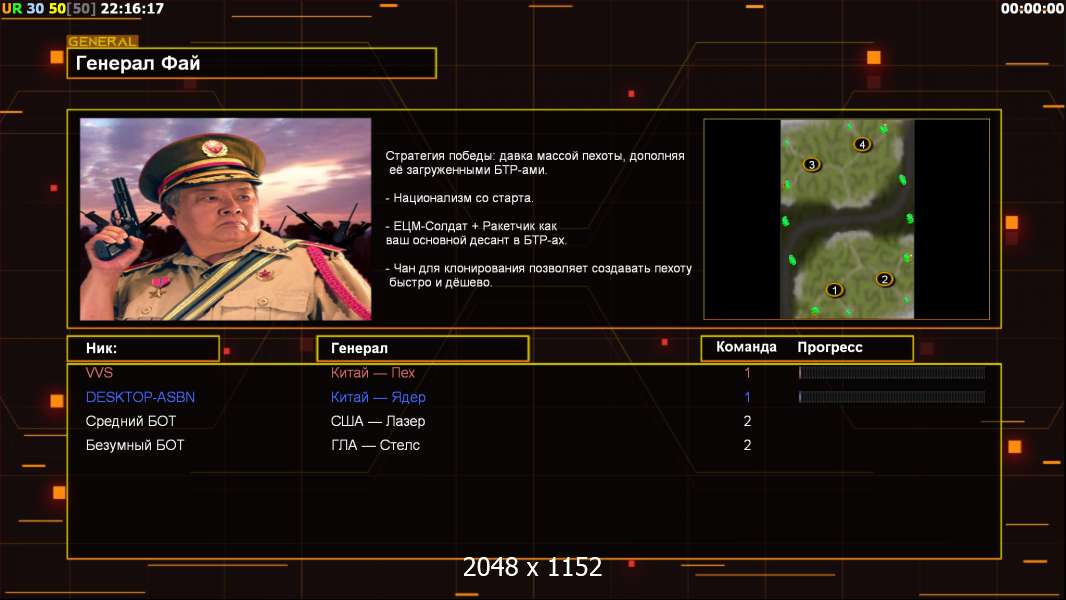Click the 'Китай — Ядер' general entry
The width and height of the screenshot is (1066, 600).
(378, 397)
